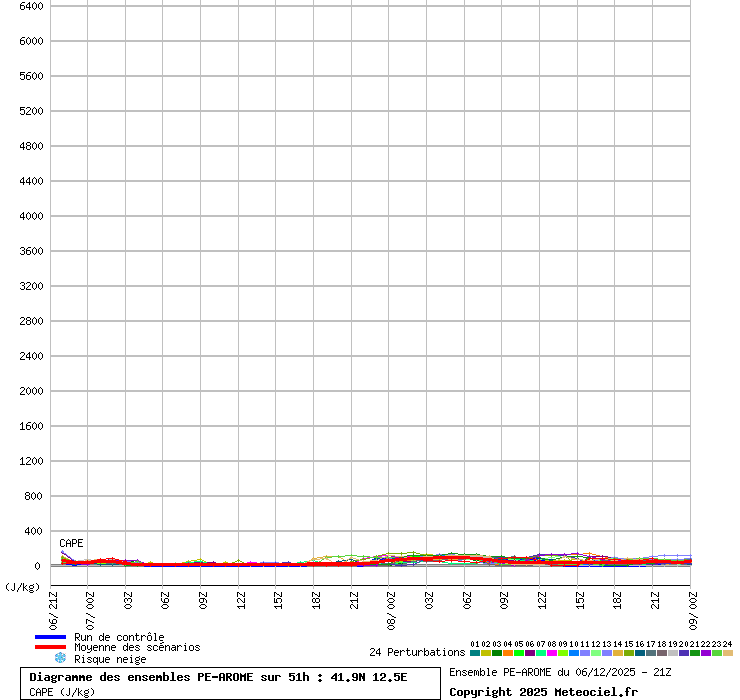Click the Copyright 2025 Meteociel.fr text

tap(543, 692)
